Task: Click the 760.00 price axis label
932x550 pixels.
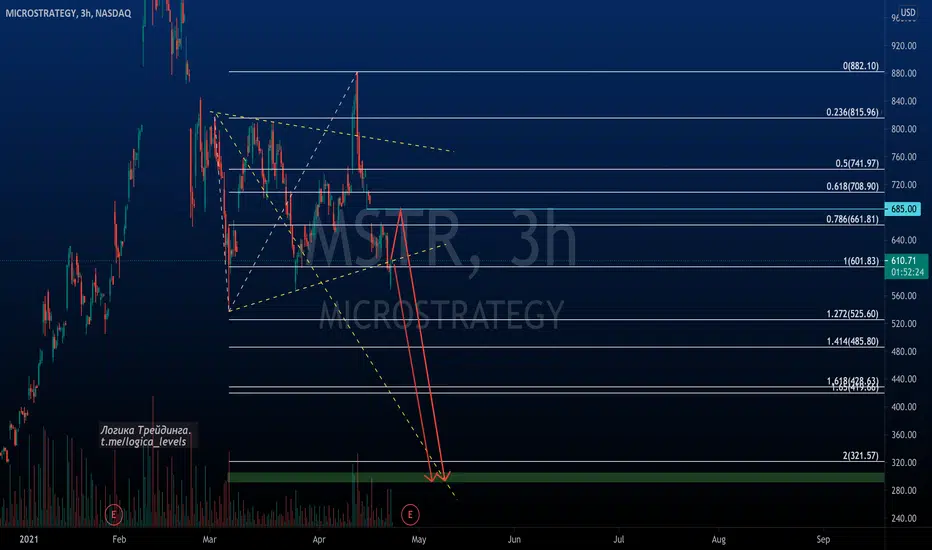Action: point(903,157)
